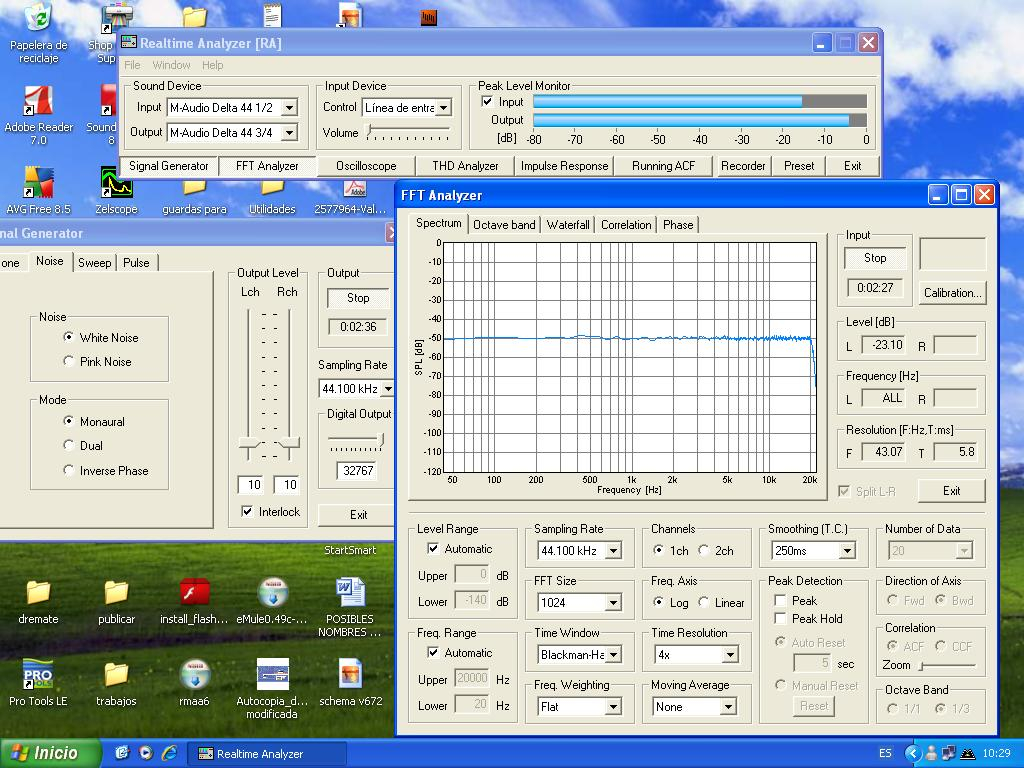Open the schema v672 desktop icon
This screenshot has height=768, width=1024.
(350, 675)
